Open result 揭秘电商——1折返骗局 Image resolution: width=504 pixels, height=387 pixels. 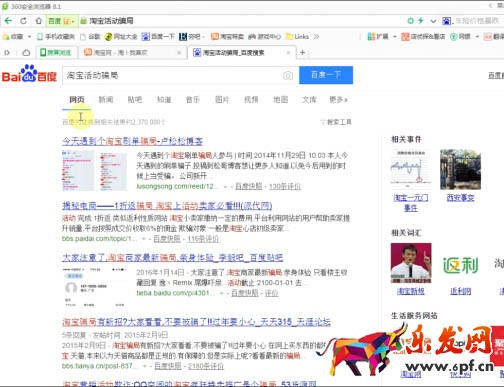[167, 206]
